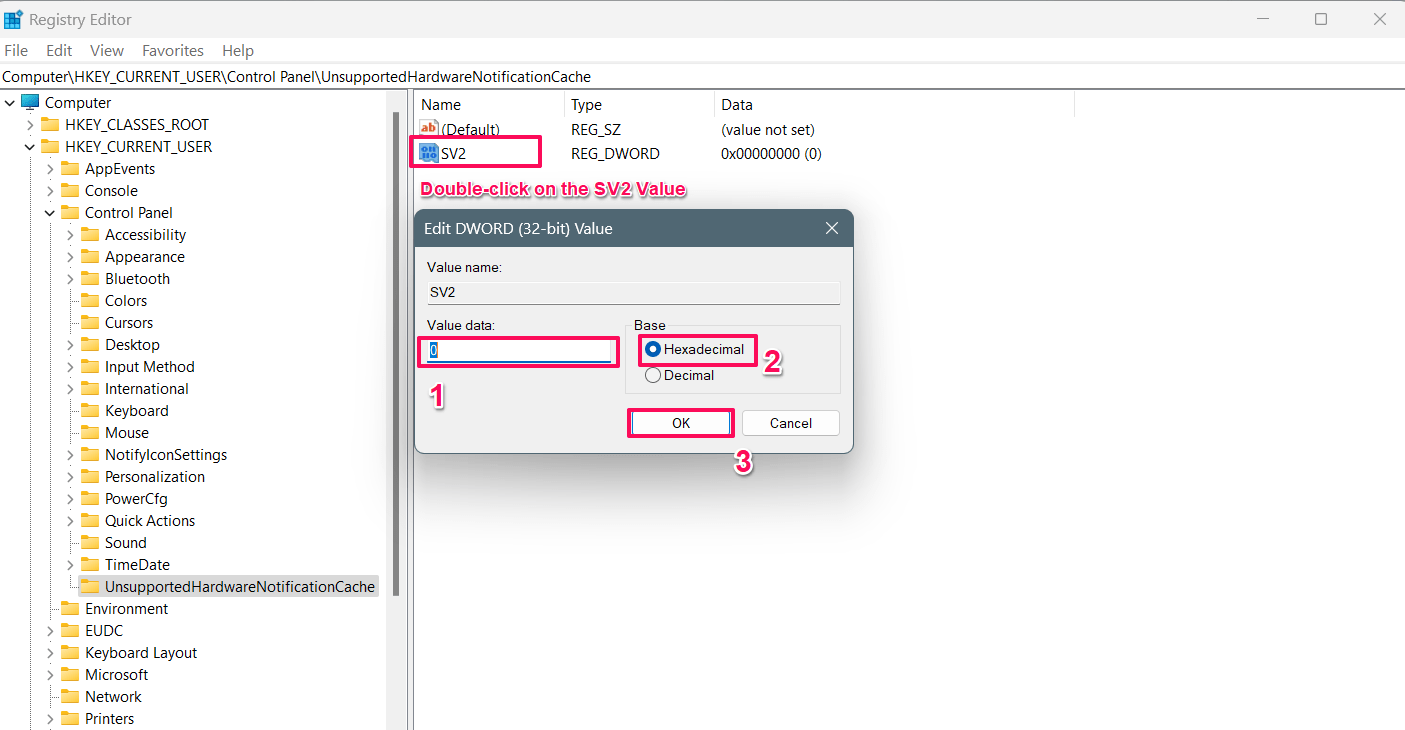Collapse the HKEY_CURRENT_USER key
This screenshot has height=730, width=1405.
(30, 147)
